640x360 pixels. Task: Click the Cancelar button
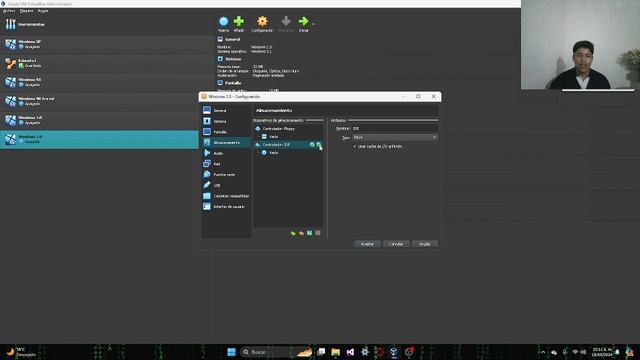click(396, 244)
